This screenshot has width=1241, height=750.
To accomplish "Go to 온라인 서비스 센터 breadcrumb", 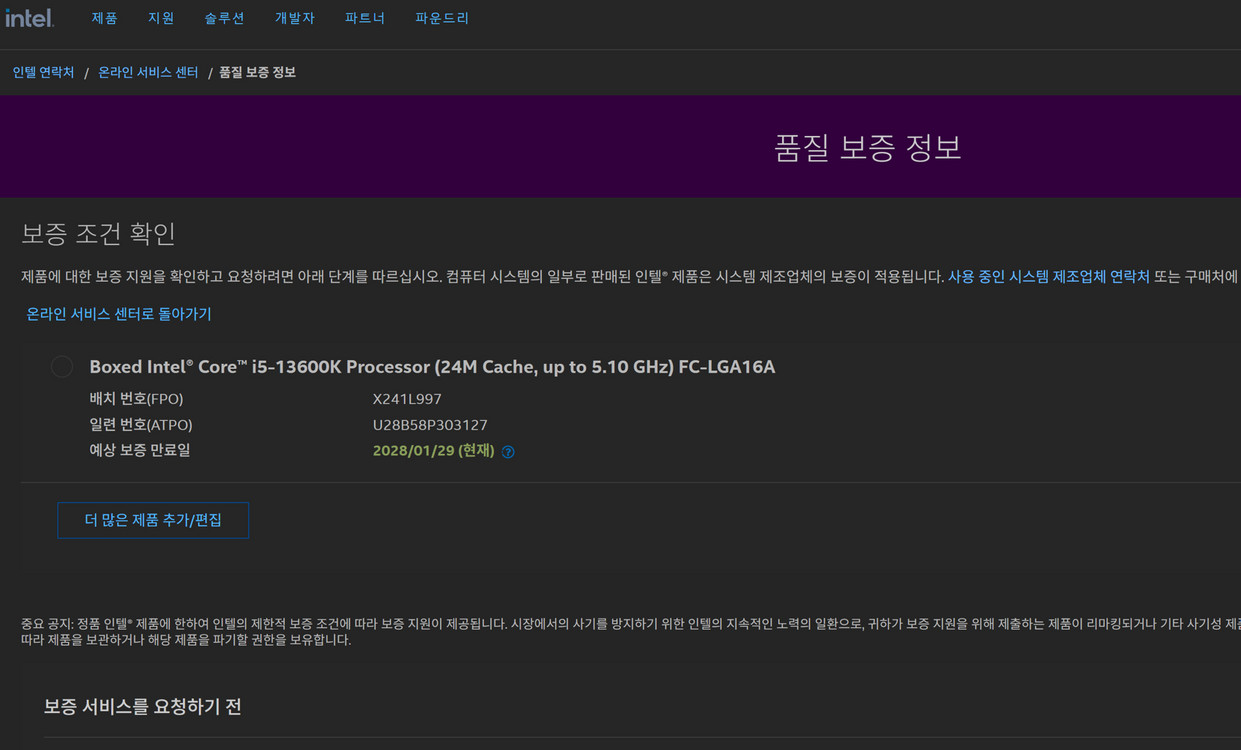I will pos(148,73).
